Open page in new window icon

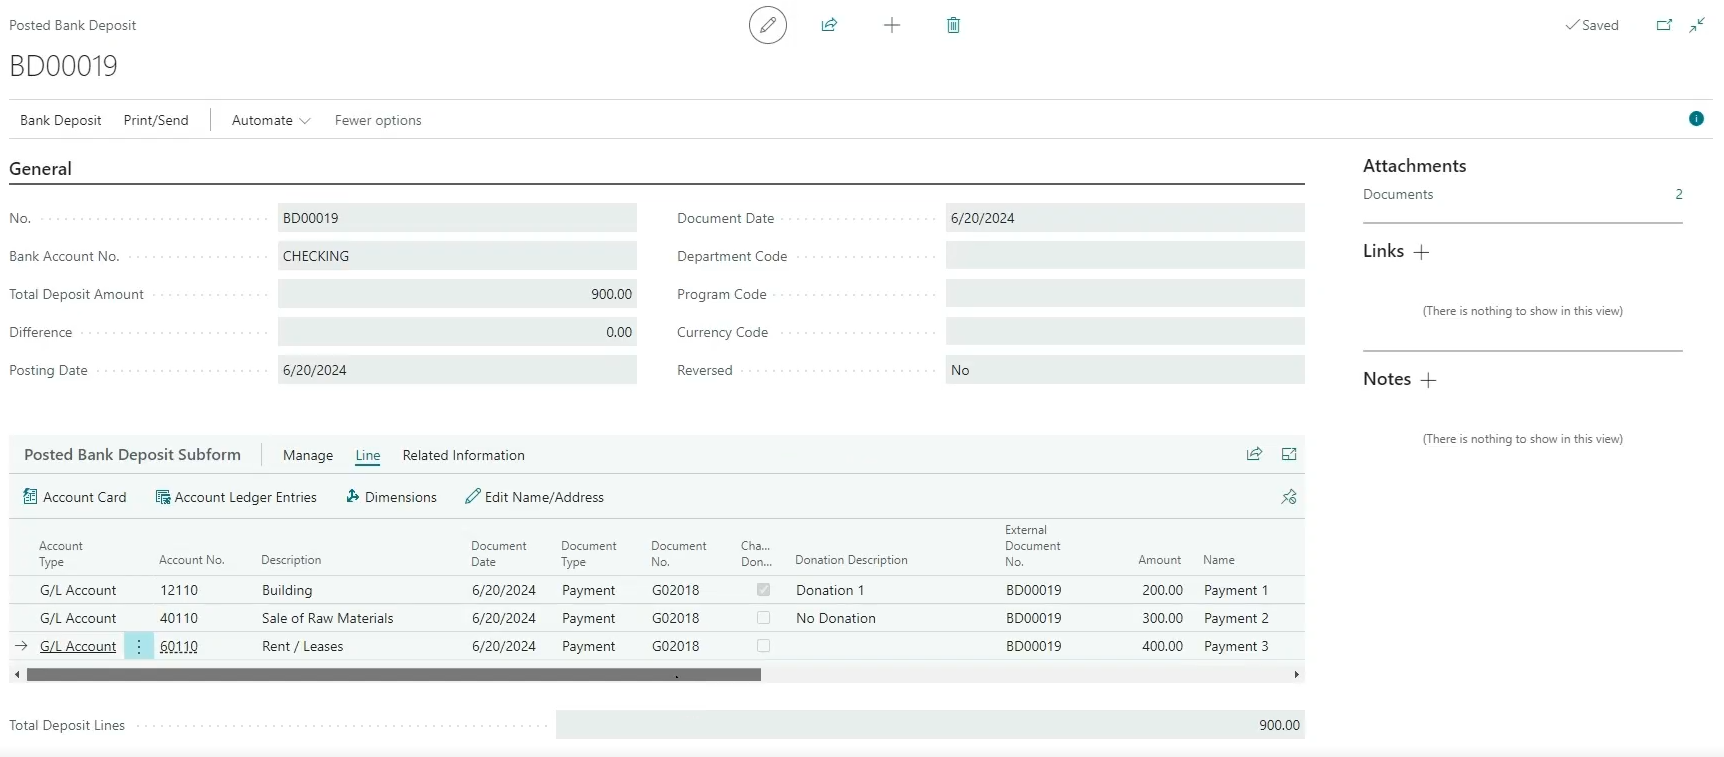pos(1664,25)
